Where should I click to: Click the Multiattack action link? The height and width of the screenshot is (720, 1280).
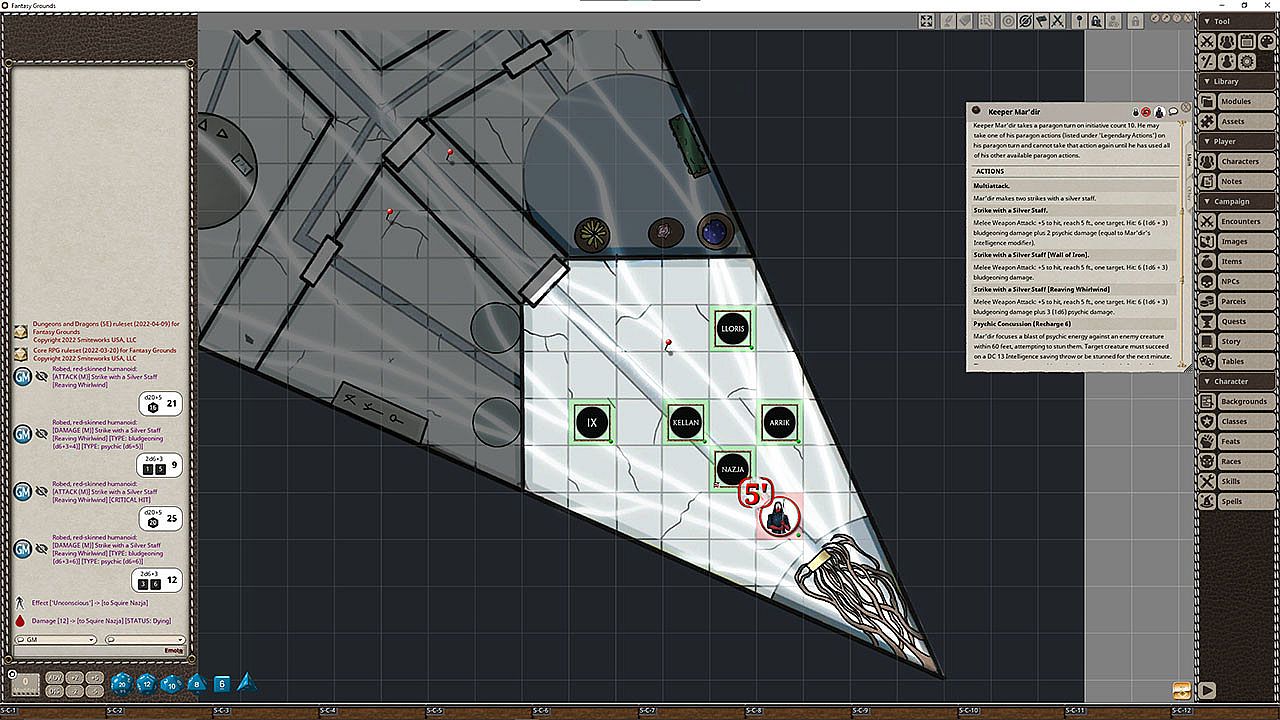pyautogui.click(x=992, y=186)
